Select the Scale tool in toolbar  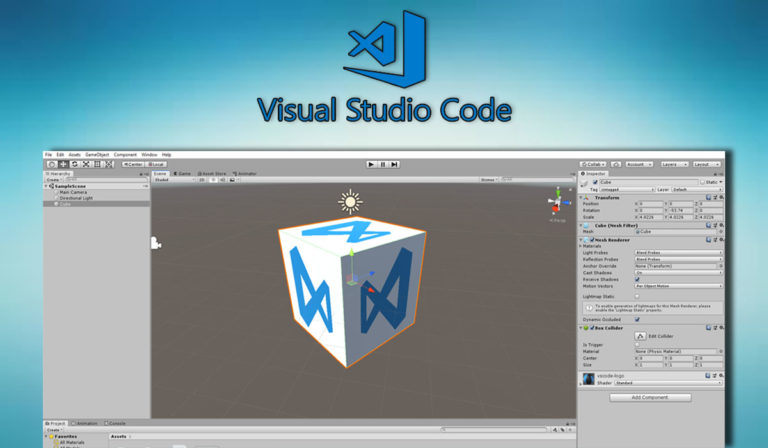click(x=86, y=165)
